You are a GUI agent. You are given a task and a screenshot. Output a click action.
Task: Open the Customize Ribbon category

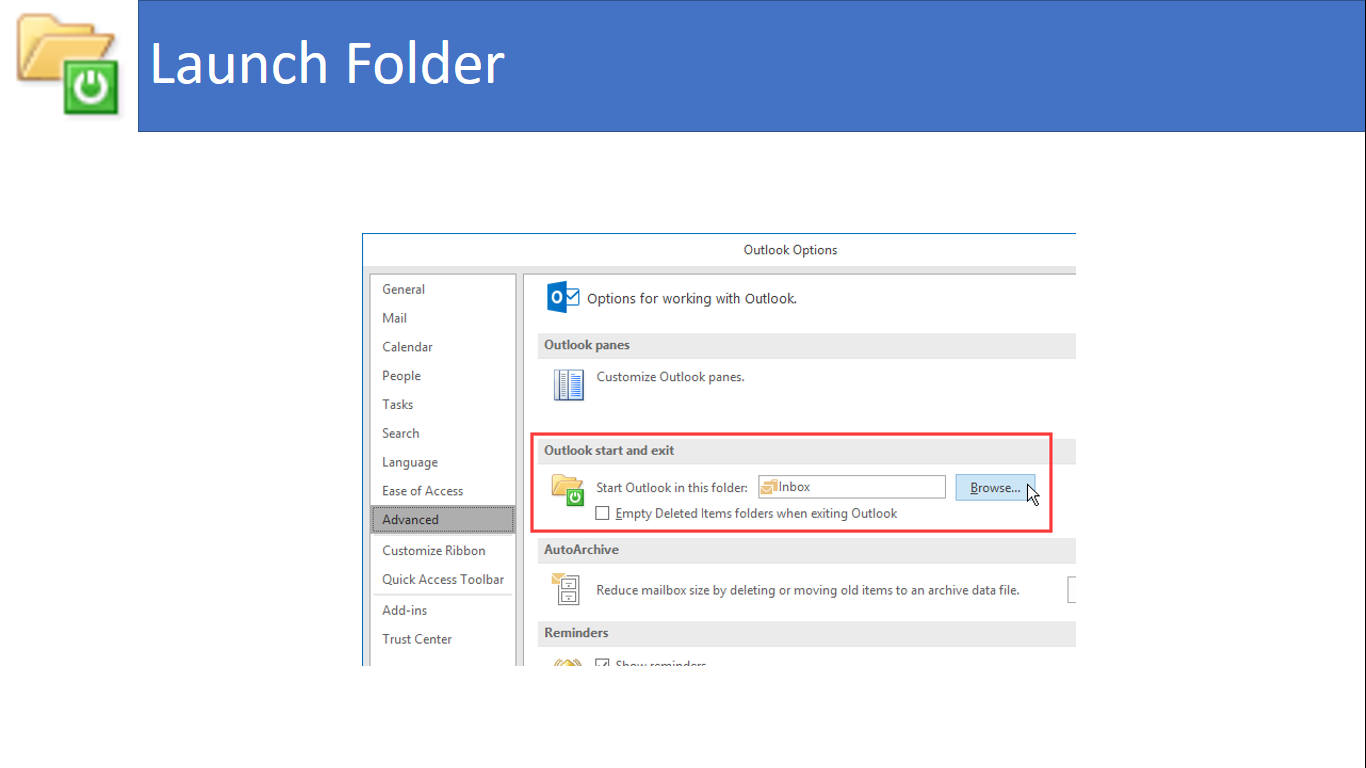[442, 551]
